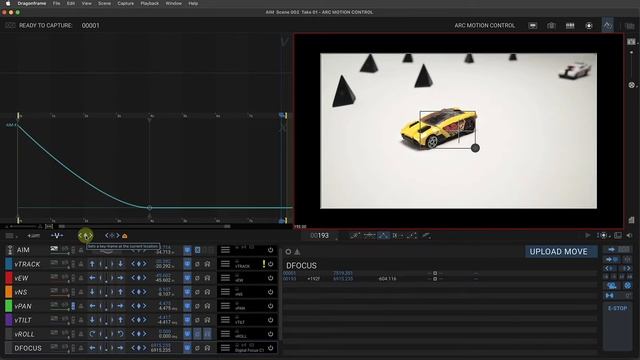Select the ARC motion control workspace icon
640x360 pixels.
(x=607, y=25)
